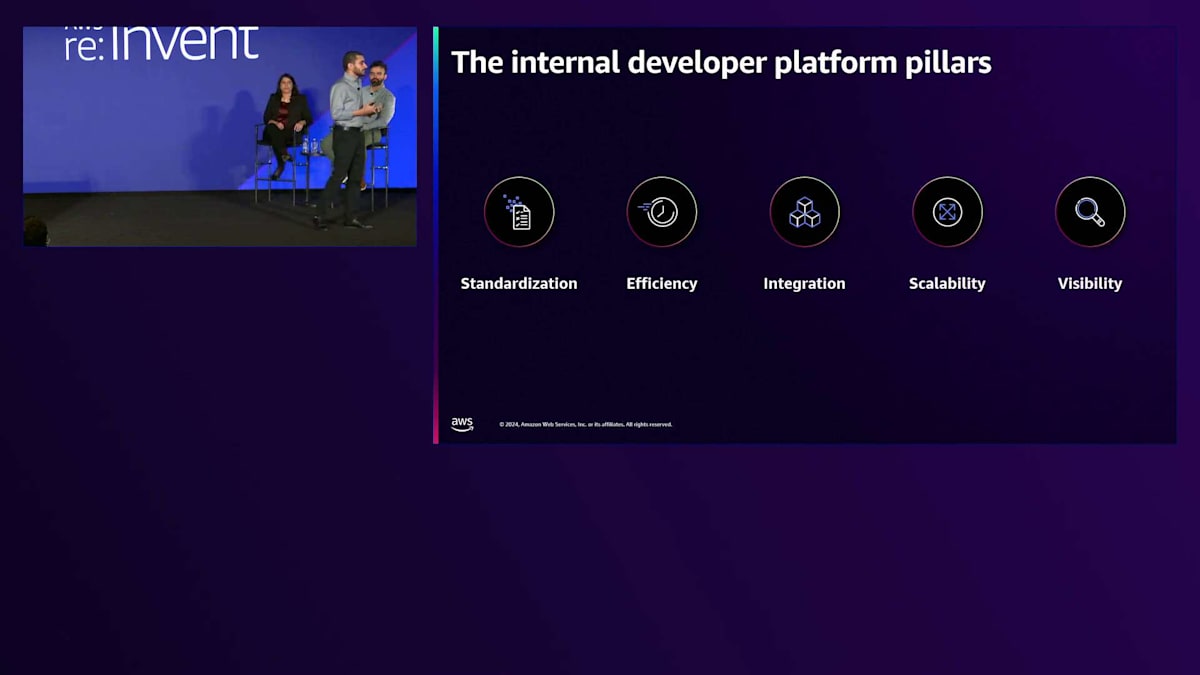Select the Visibility label
Image resolution: width=1200 pixels, height=675 pixels.
pos(1090,284)
